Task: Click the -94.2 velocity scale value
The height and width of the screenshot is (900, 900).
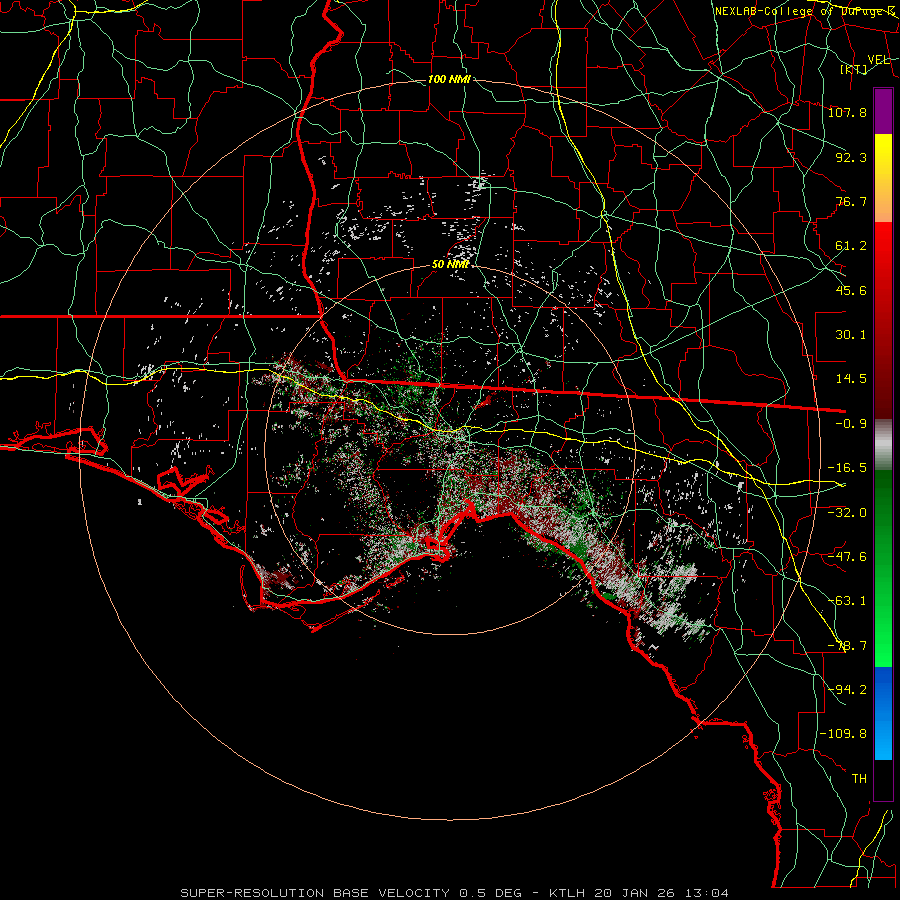Action: pos(847,689)
